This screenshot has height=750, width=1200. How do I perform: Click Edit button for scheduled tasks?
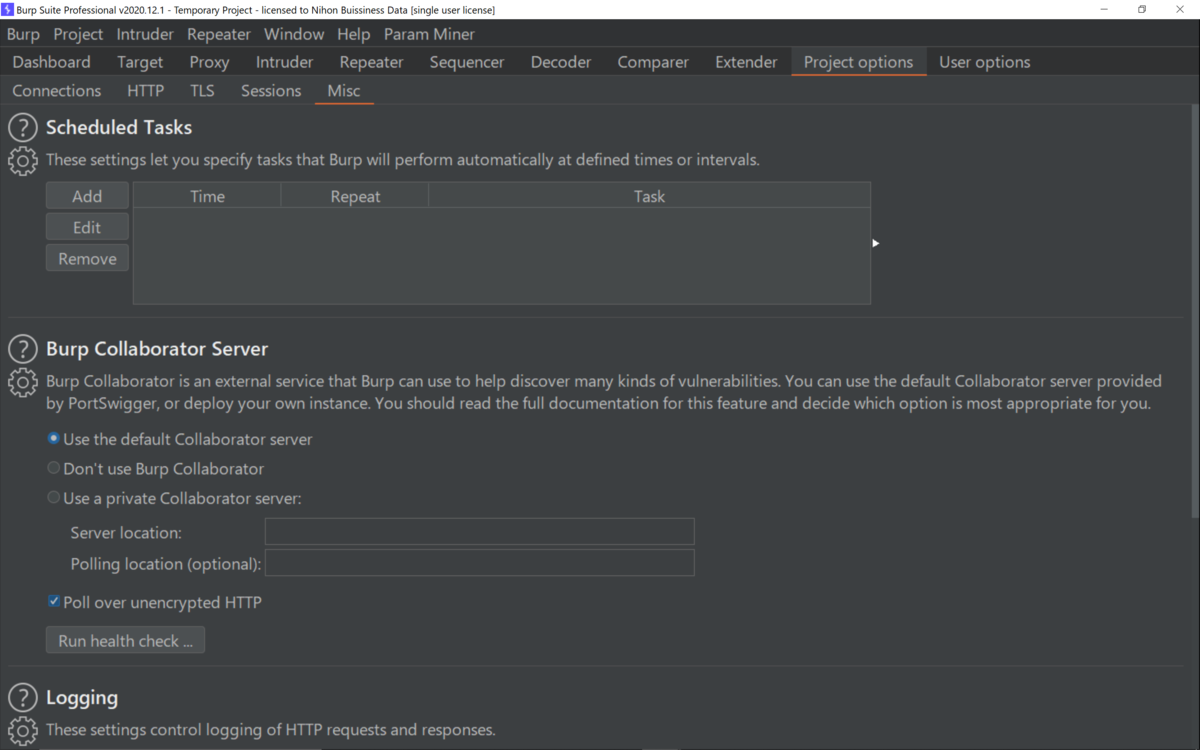(x=87, y=227)
